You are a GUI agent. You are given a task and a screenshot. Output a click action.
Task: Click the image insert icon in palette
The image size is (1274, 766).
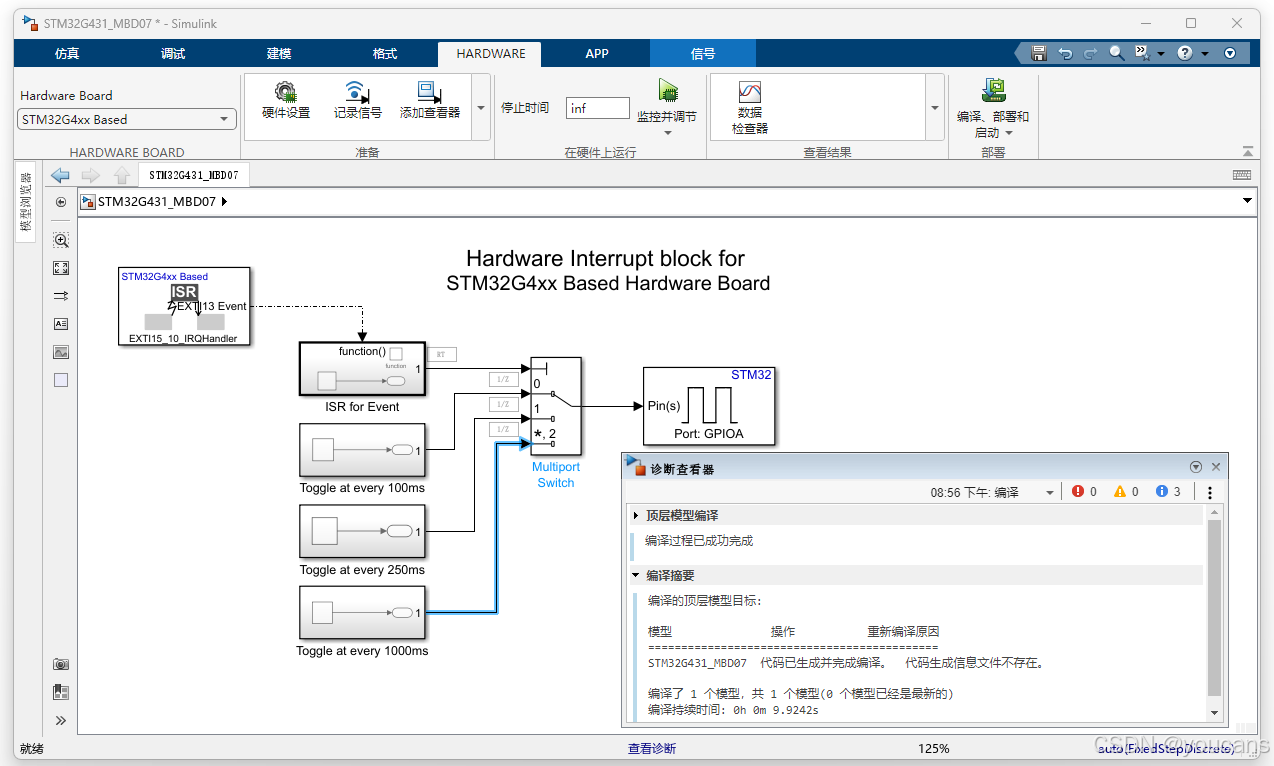tap(61, 352)
